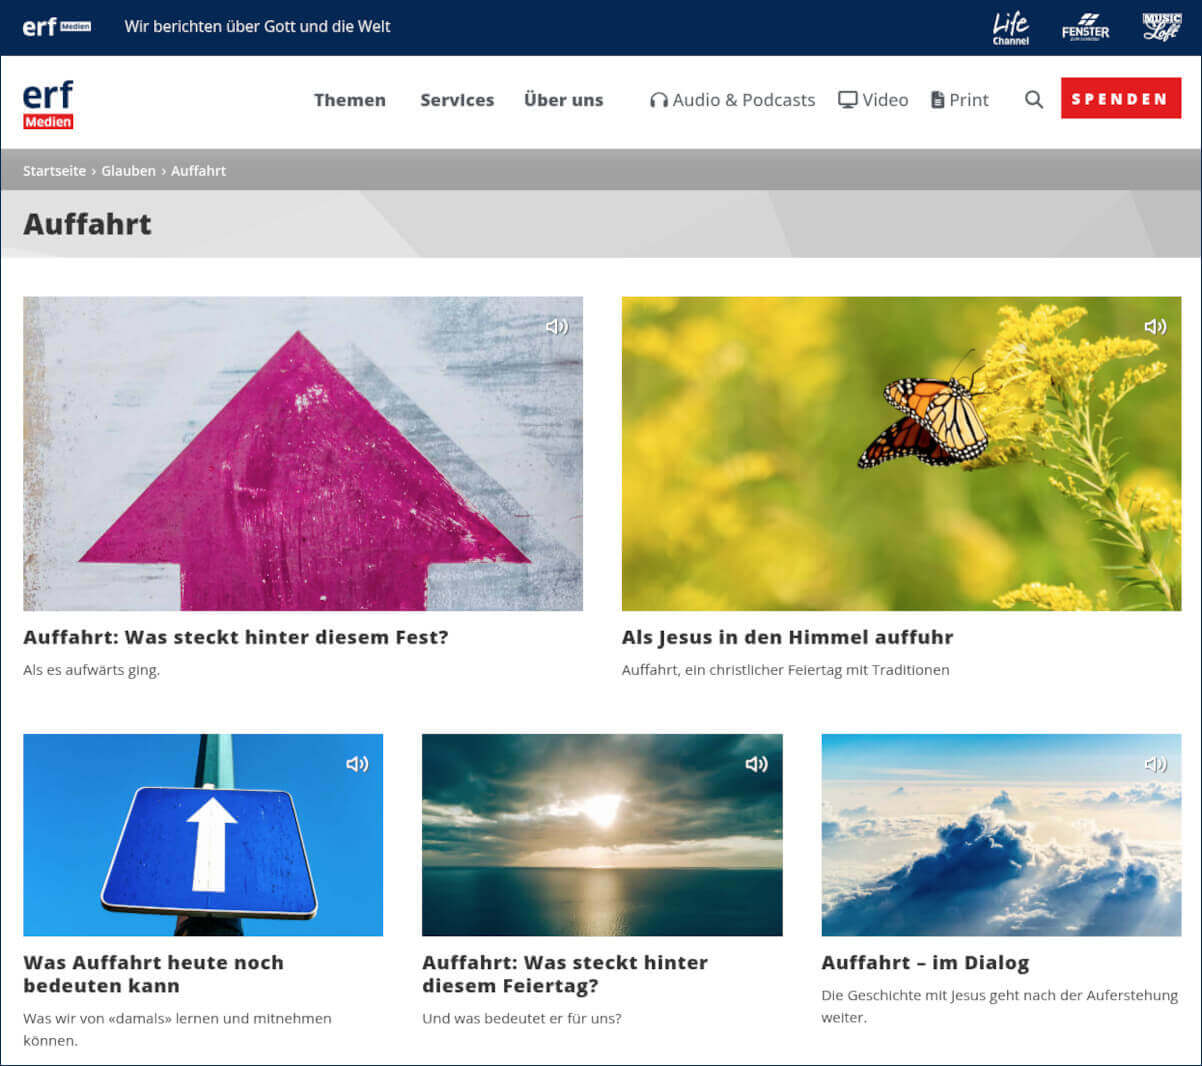Open the butterfly article thumbnail
Image resolution: width=1202 pixels, height=1066 pixels.
click(900, 453)
